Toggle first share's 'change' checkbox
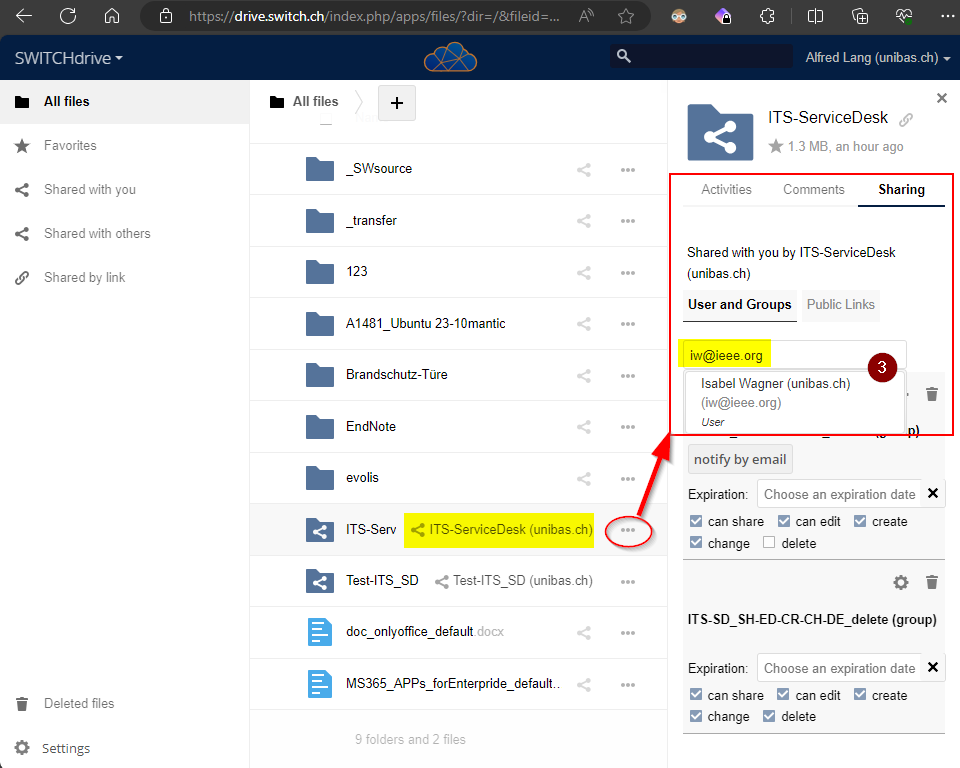This screenshot has width=960, height=768. (696, 543)
